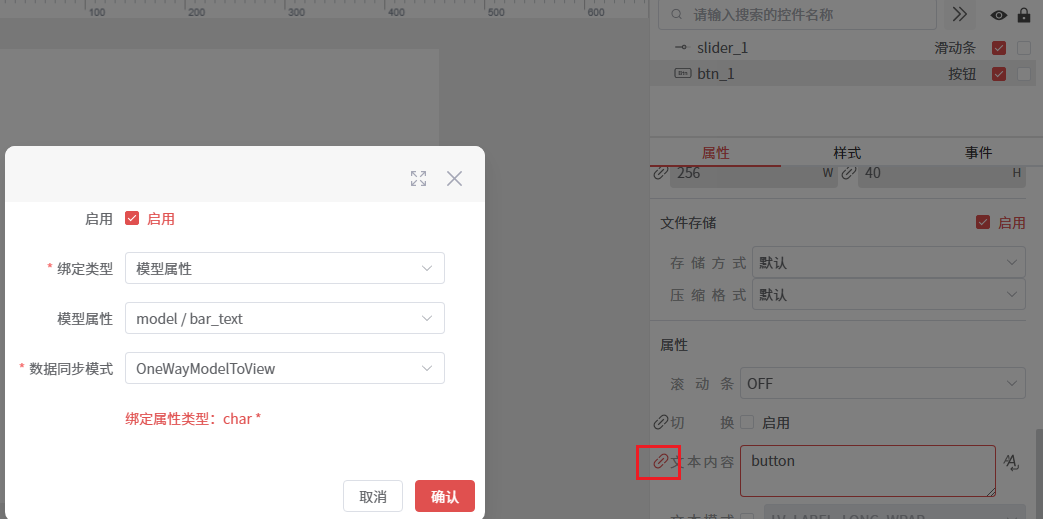Viewport: 1043px width, 519px height.
Task: Click the link icon next to the height field
Action: coord(847,173)
